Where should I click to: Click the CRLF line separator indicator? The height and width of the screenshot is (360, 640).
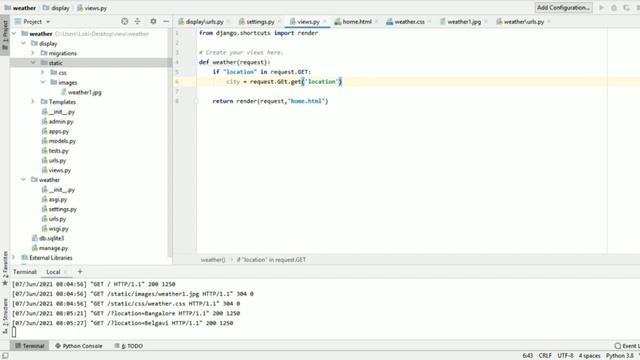[545, 356]
